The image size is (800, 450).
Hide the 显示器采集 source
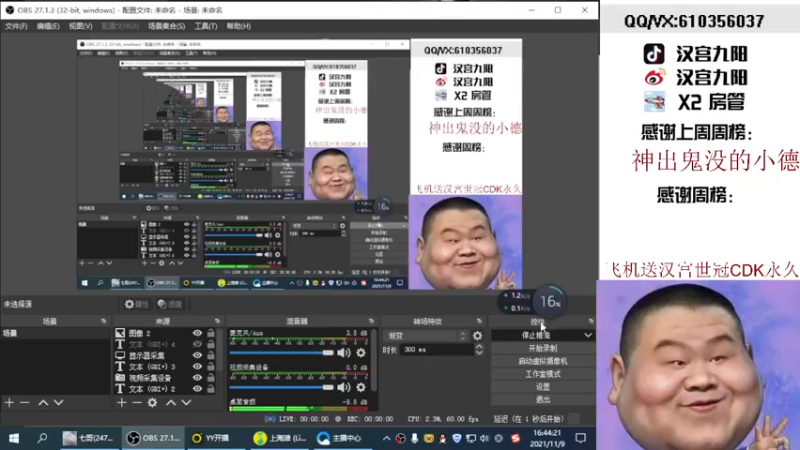click(x=197, y=356)
